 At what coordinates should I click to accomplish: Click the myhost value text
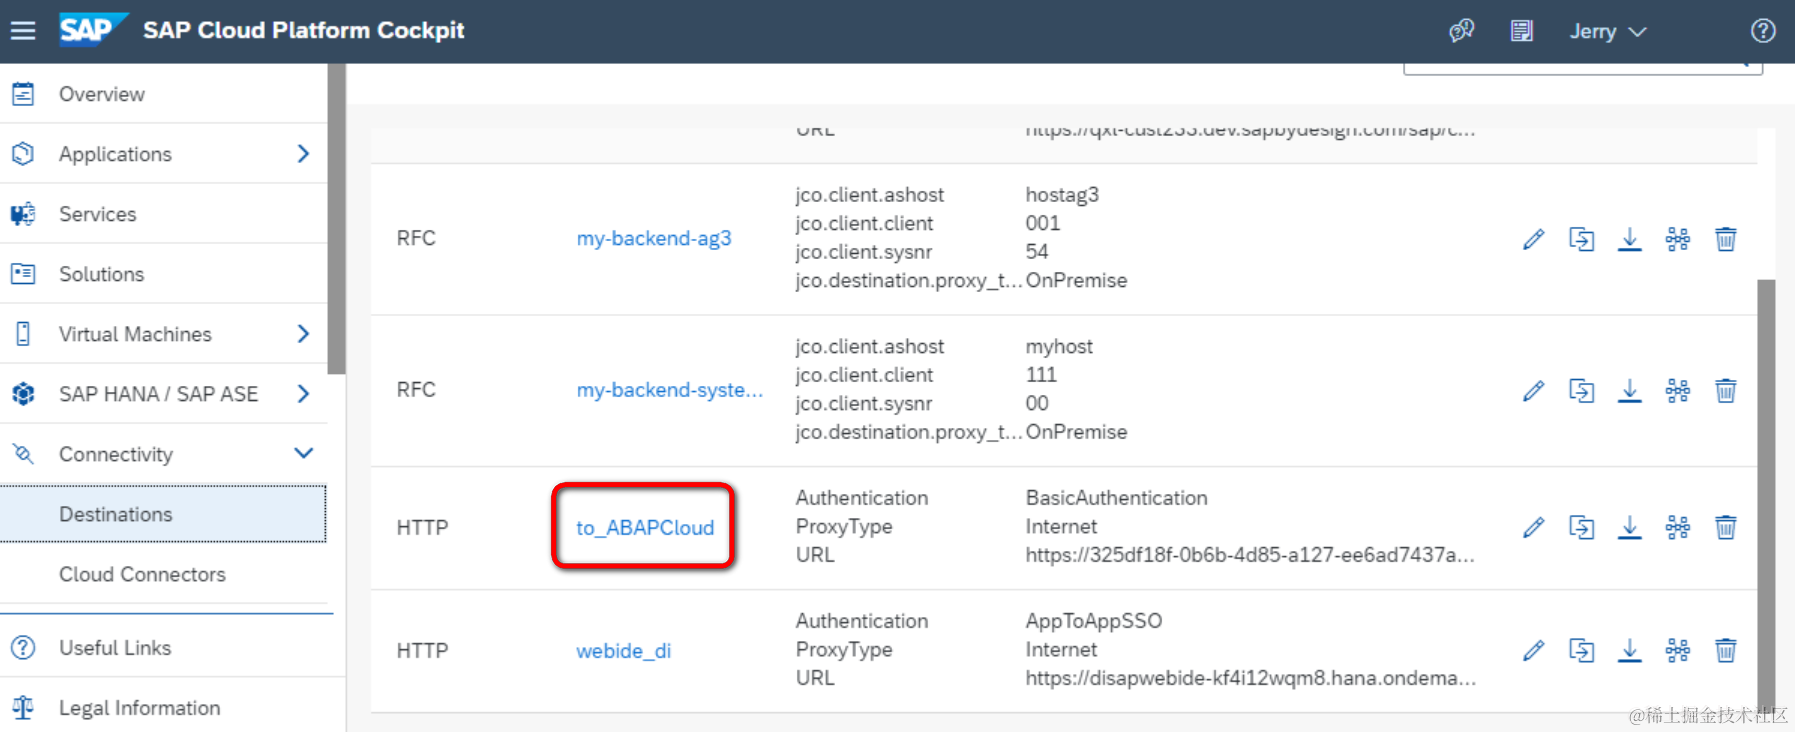1059,347
